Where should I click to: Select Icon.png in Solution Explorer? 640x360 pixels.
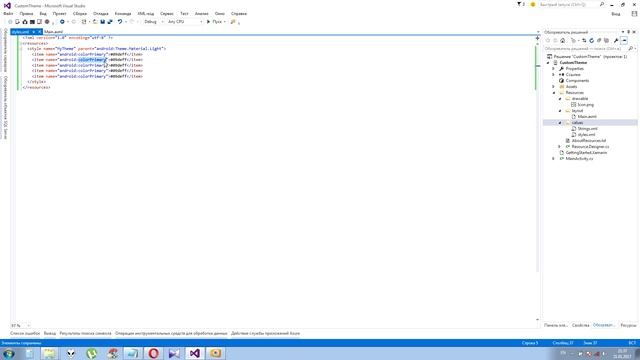(586, 104)
